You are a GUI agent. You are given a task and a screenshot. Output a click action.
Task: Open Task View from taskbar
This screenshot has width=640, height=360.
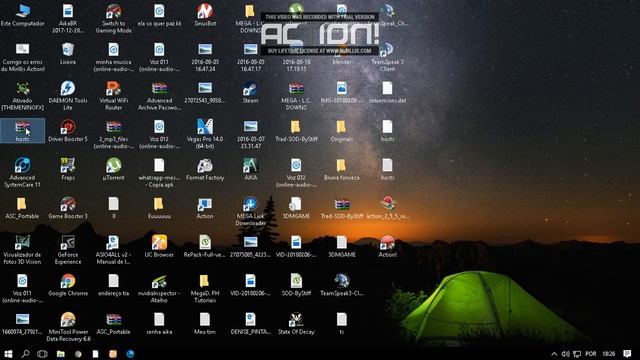click(42, 354)
